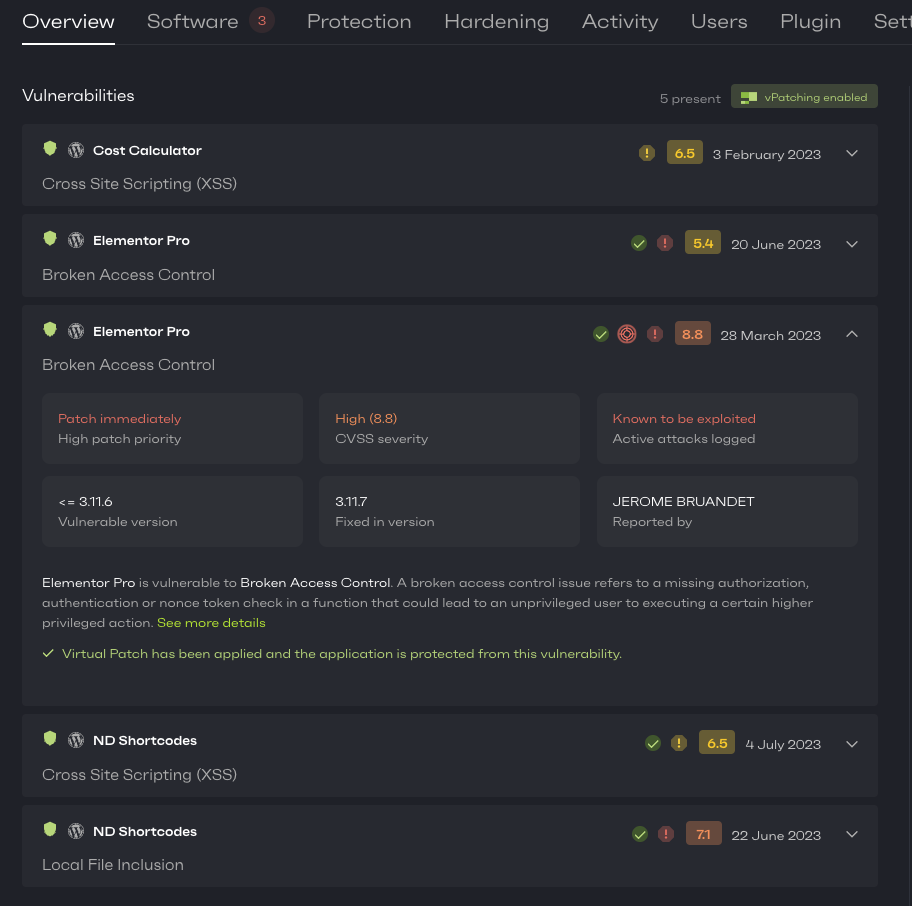Expand the Elementor Pro 20 June 2023 row
The width and height of the screenshot is (912, 906).
(852, 244)
